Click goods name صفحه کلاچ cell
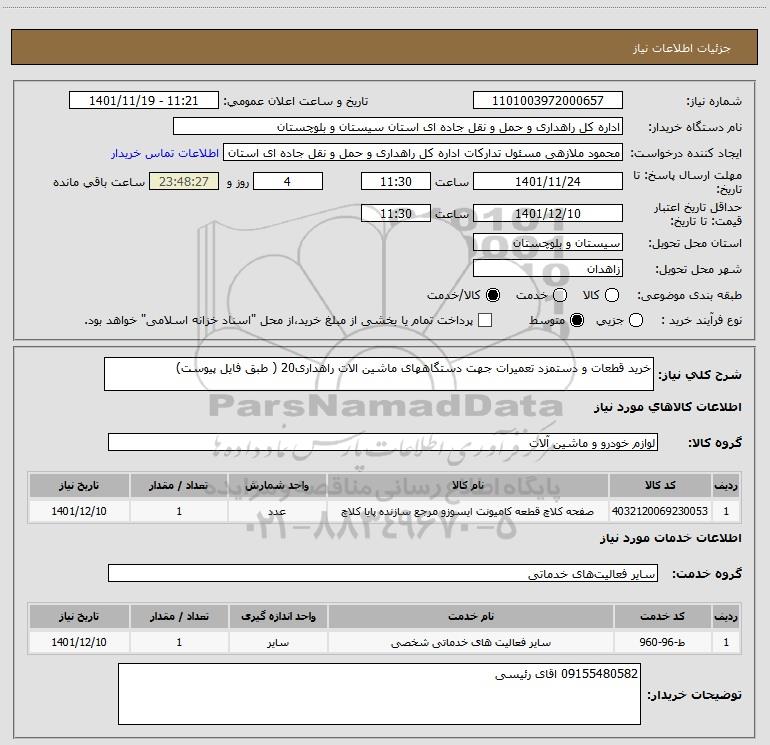770x745 pixels. pos(468,511)
